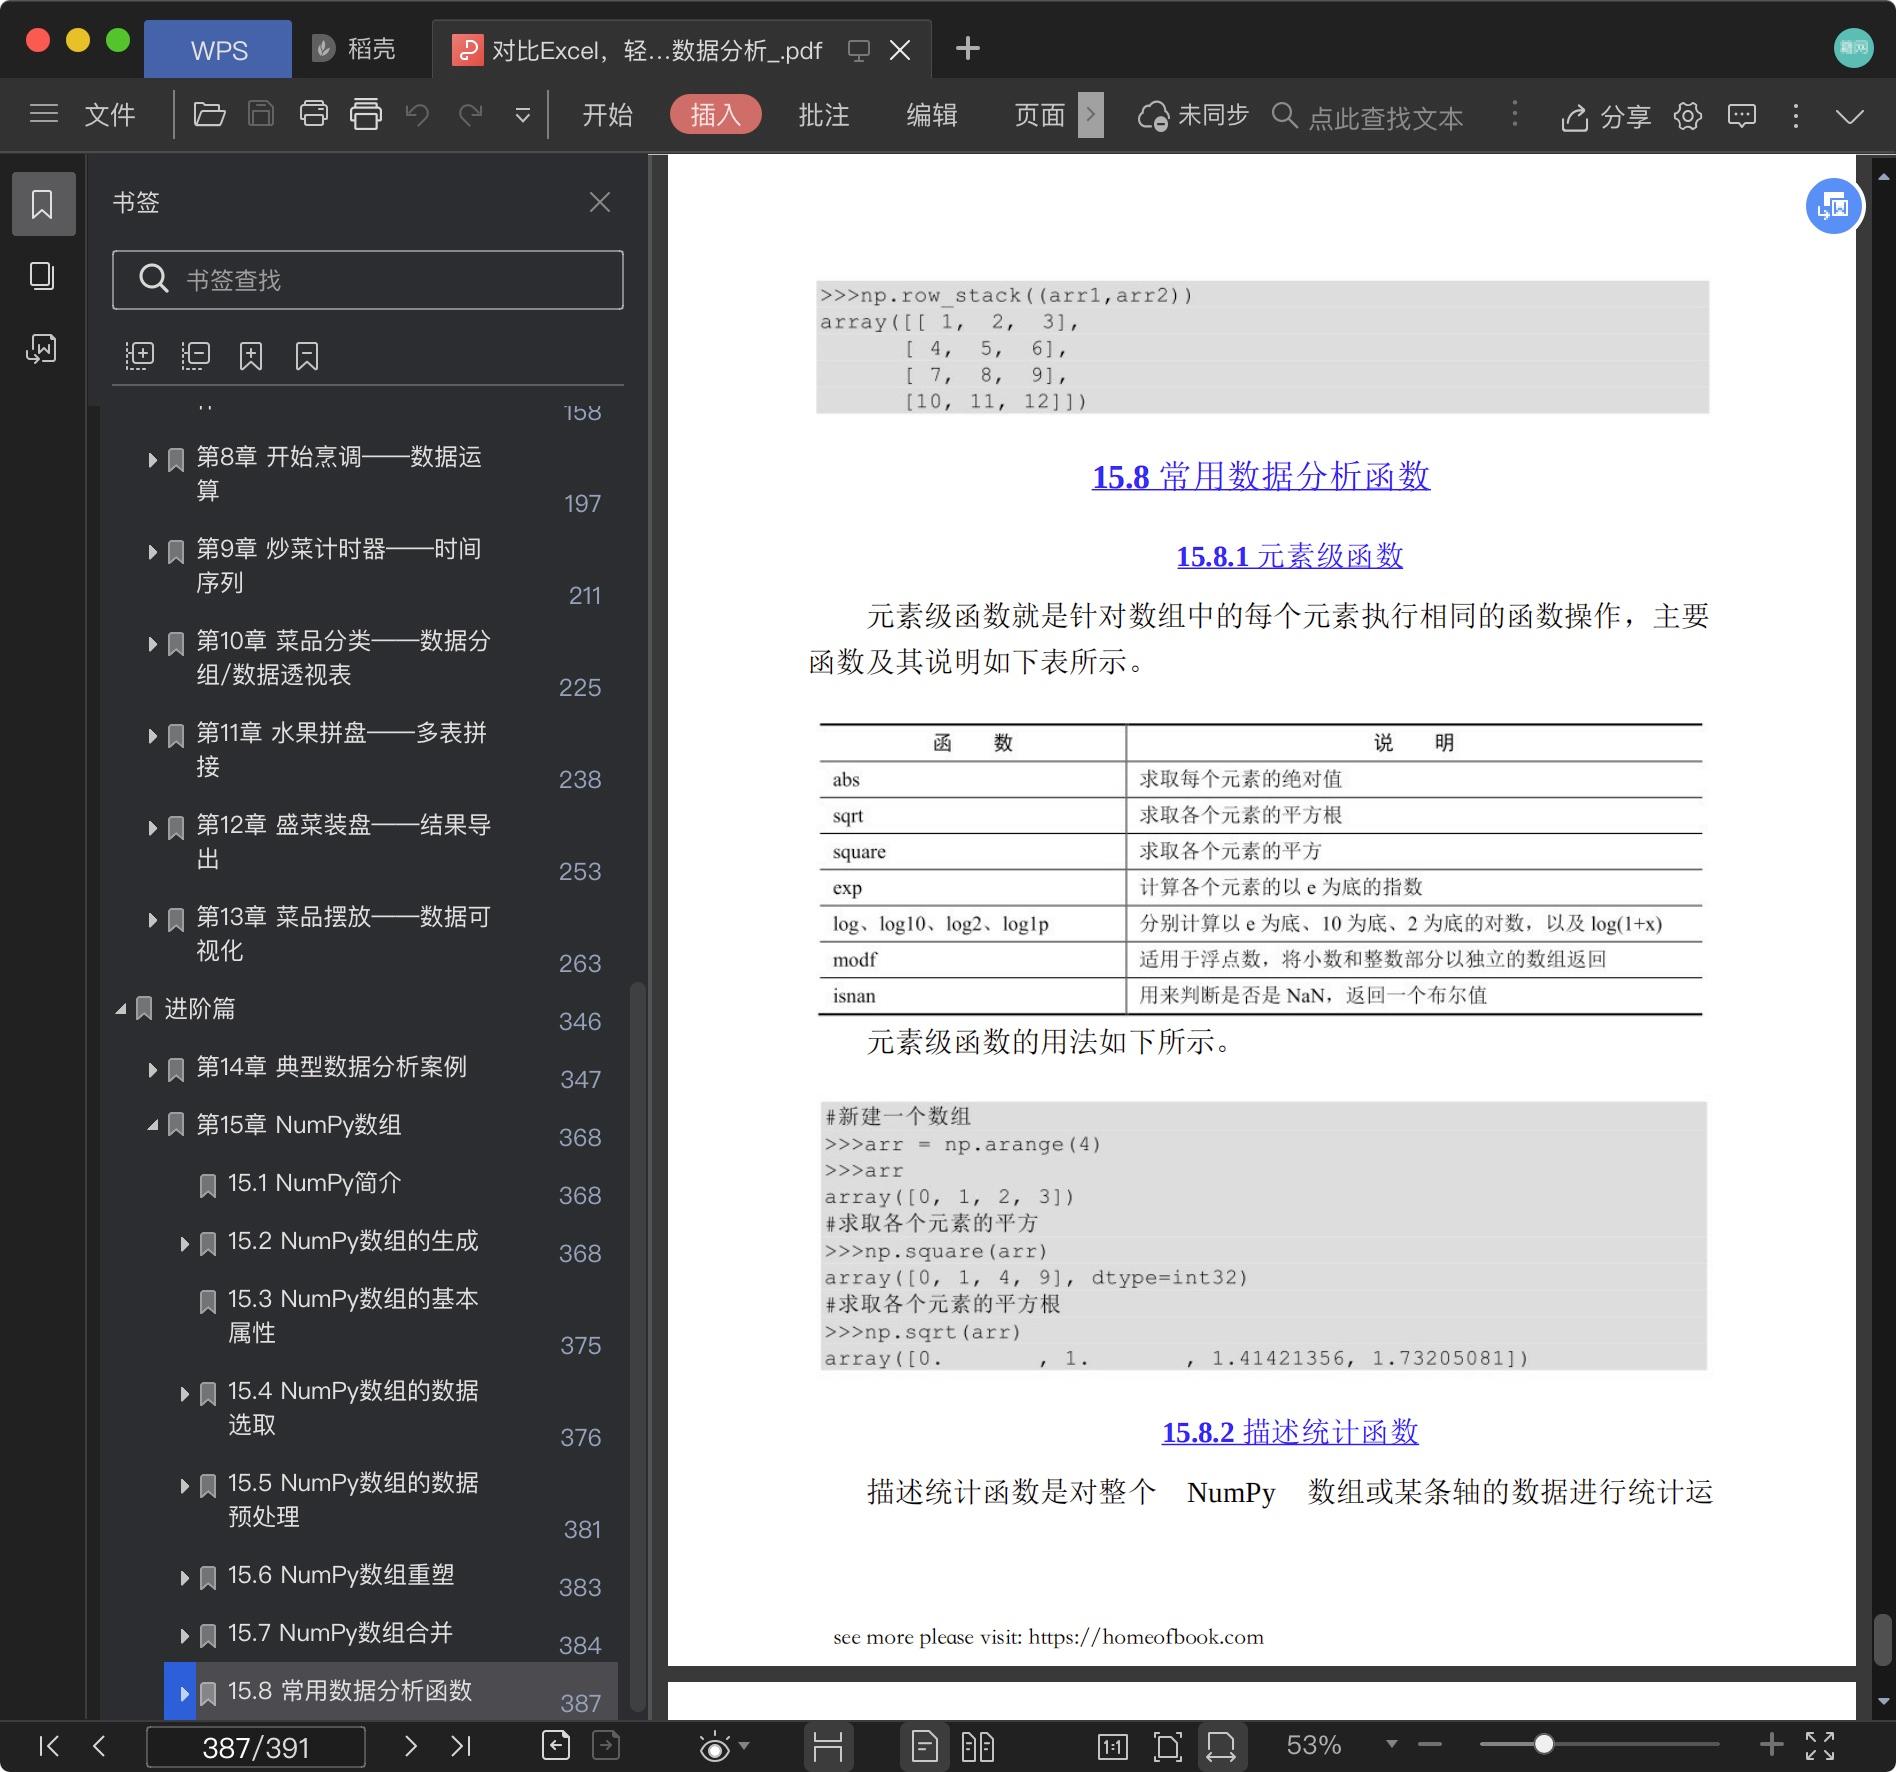Toggle two-page view mode
1896x1772 pixels.
point(977,1746)
